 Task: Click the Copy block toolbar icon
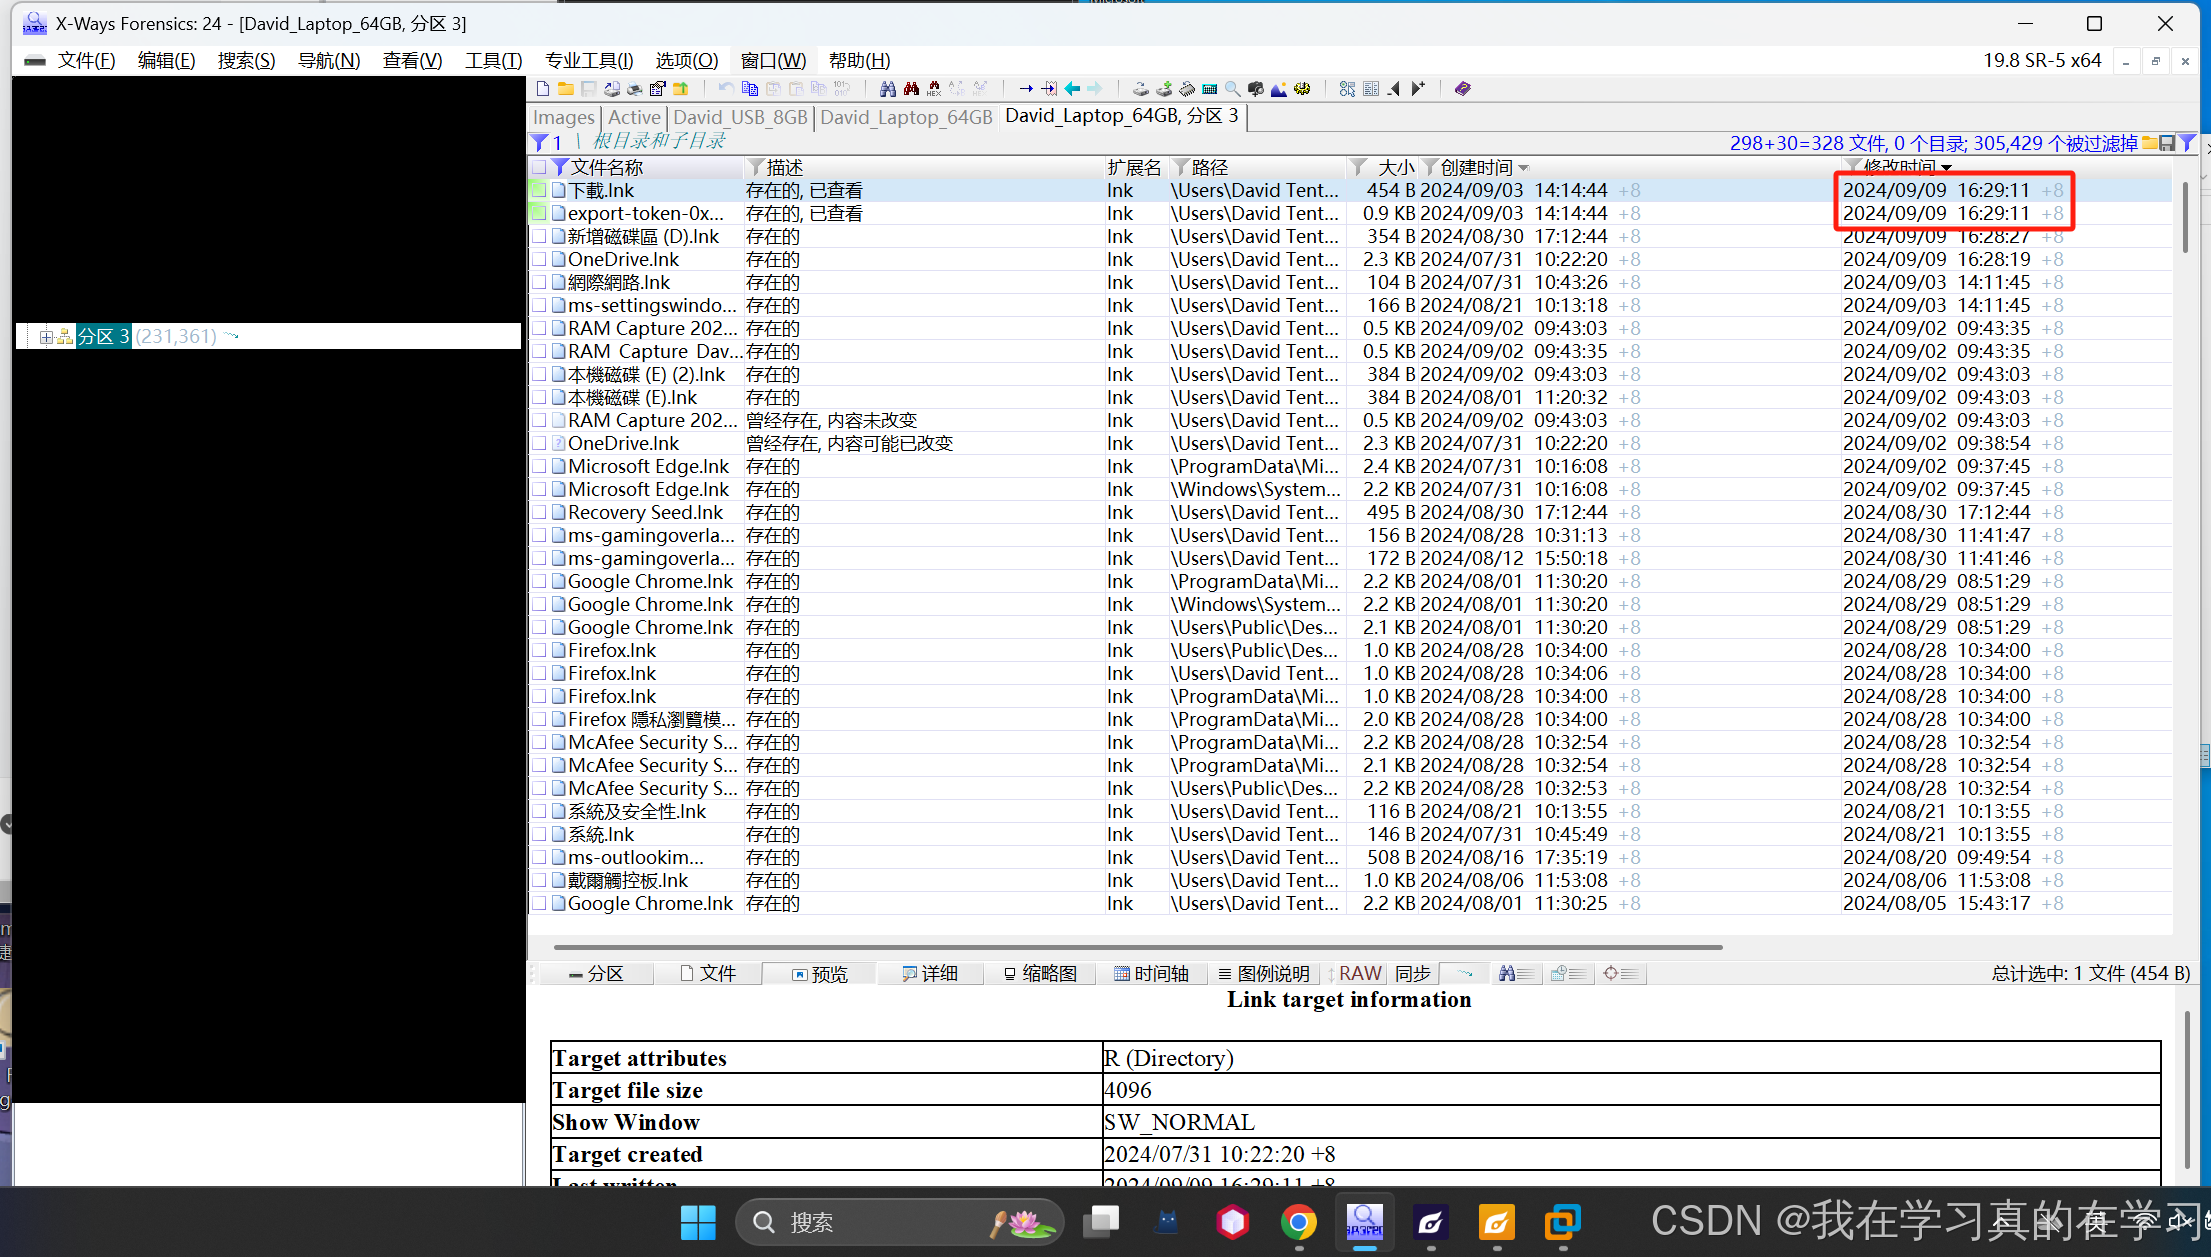pos(749,89)
